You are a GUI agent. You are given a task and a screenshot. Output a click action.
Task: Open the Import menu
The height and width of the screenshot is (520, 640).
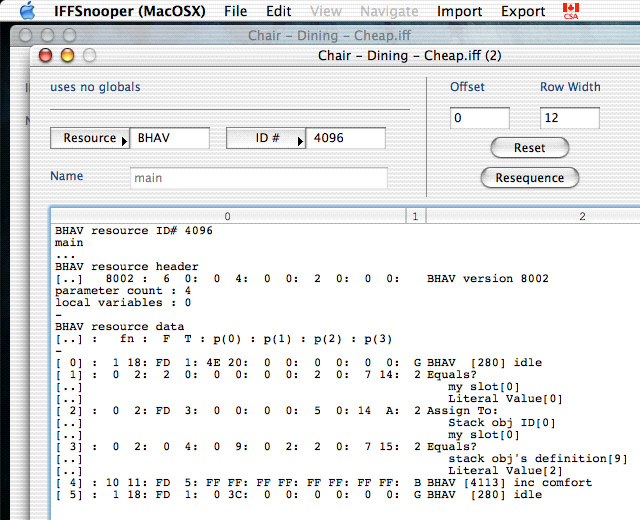[459, 12]
